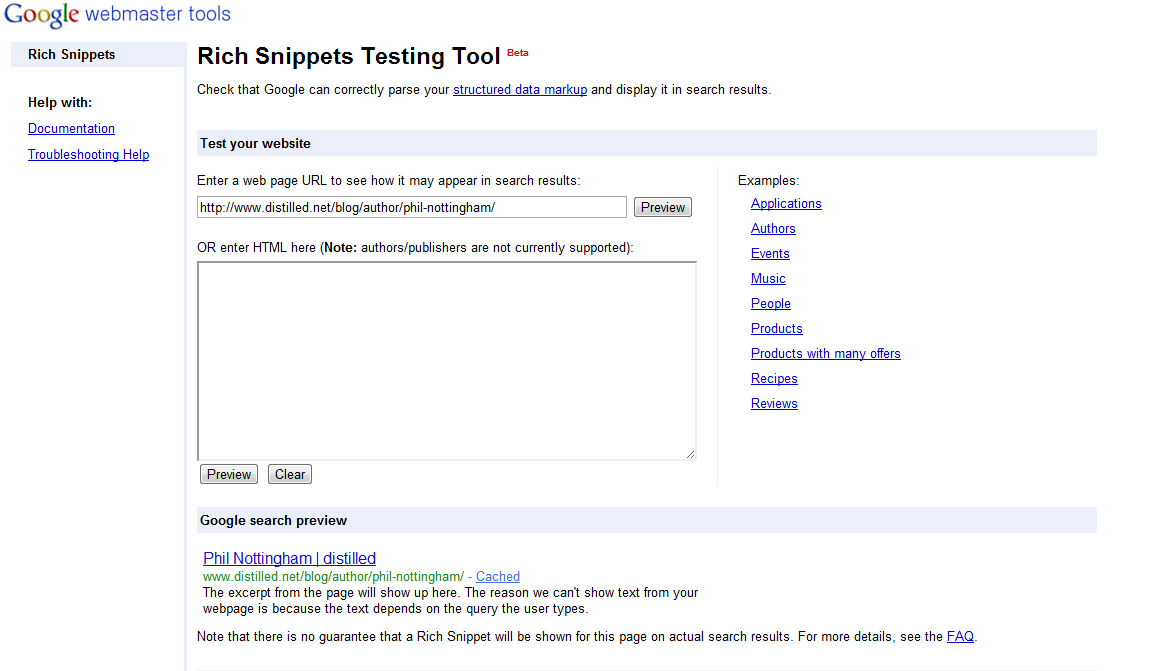
Task: Open the Events example link
Action: (x=770, y=254)
